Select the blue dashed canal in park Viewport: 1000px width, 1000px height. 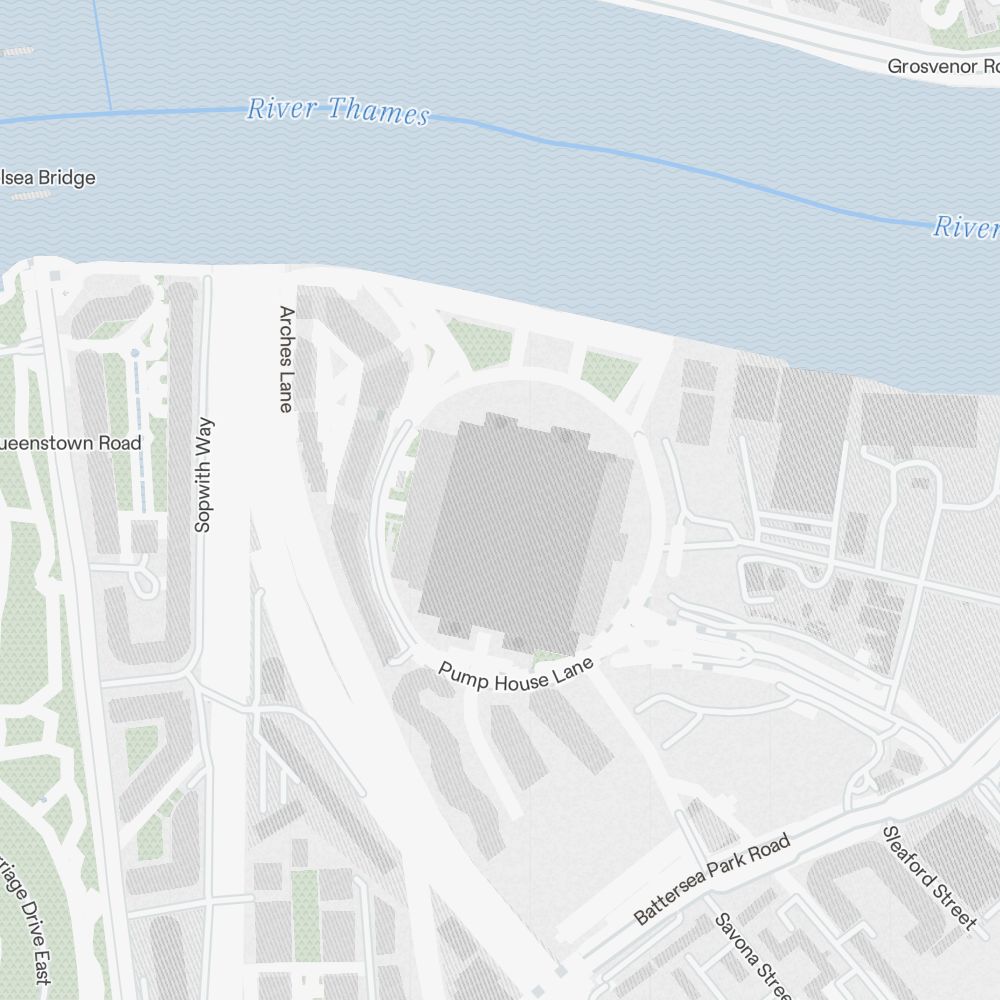tap(138, 430)
